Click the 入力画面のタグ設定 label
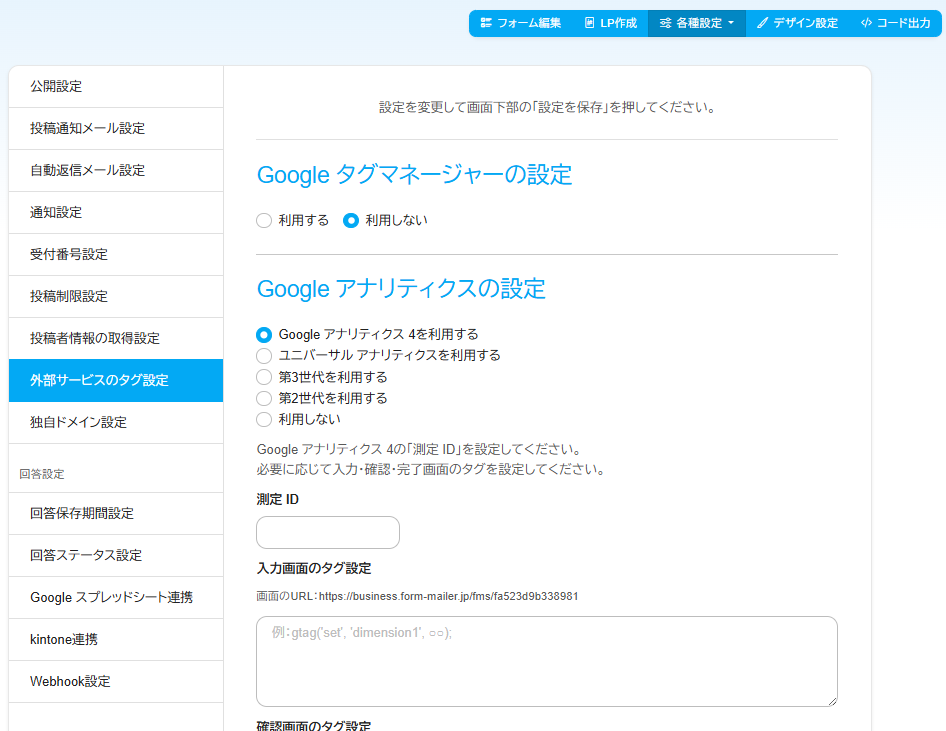 pos(314,568)
